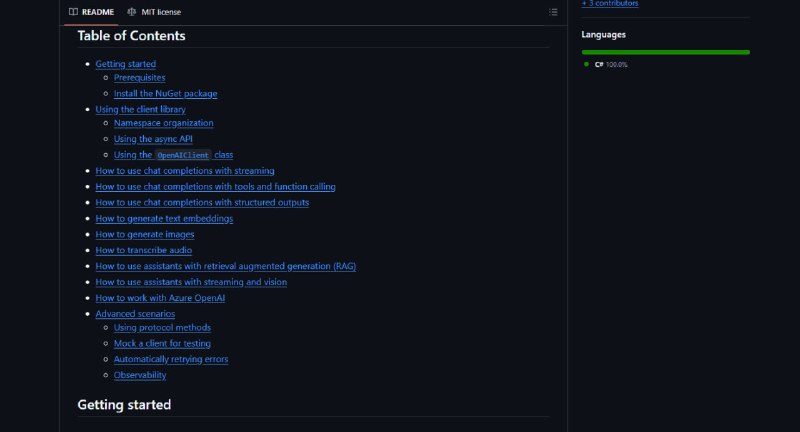800x432 pixels.
Task: Click the green C# language bar
Action: click(x=665, y=52)
